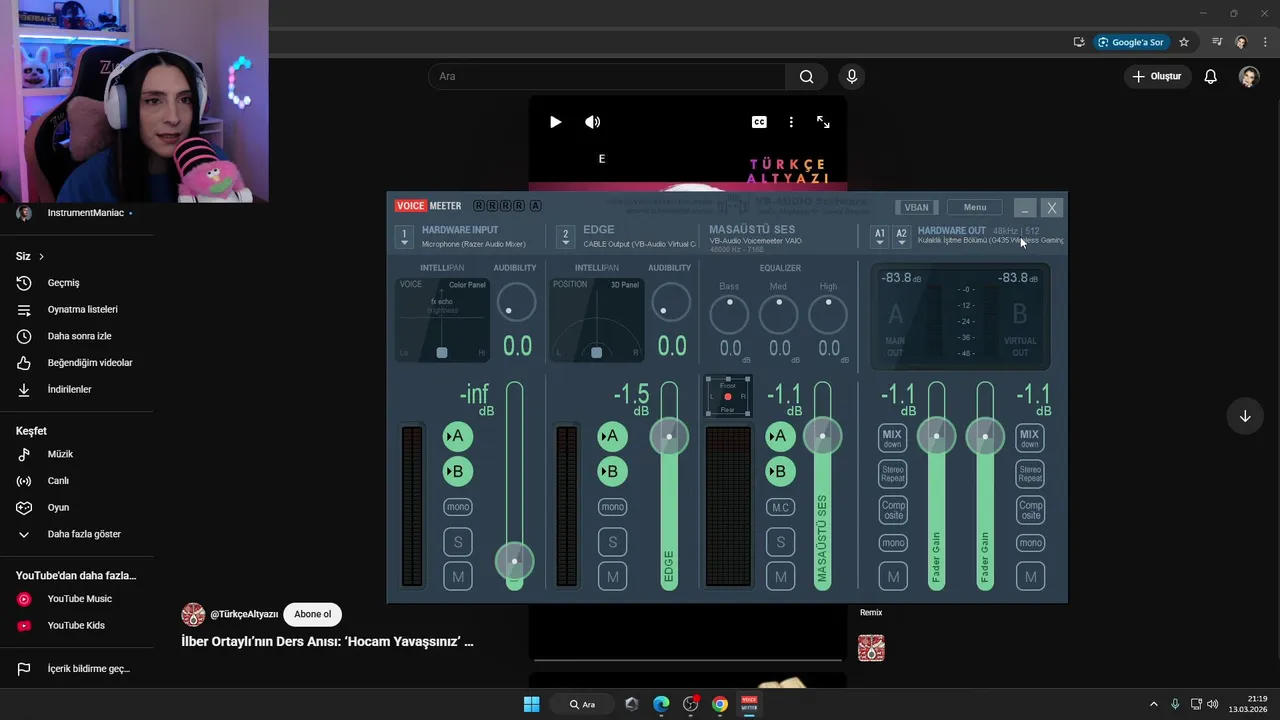Viewport: 1280px width, 720px height.
Task: Toggle the A bus on Hardware Input strip
Action: 457,436
